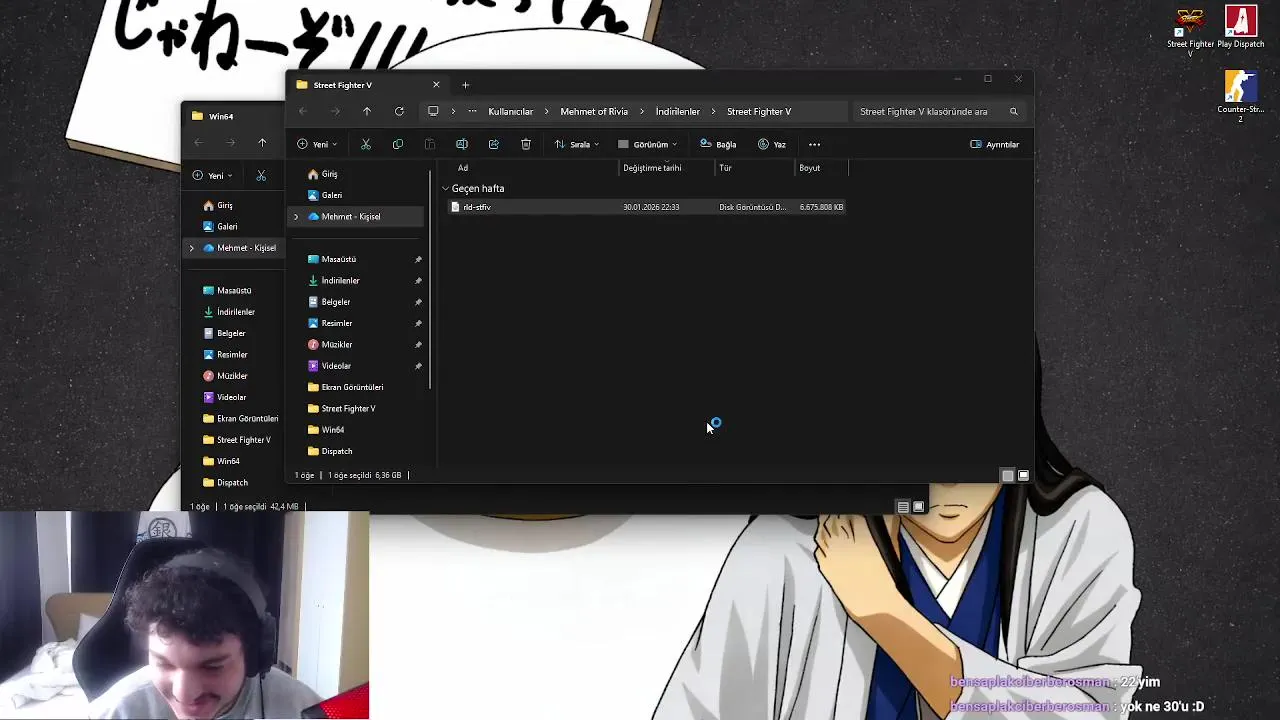The height and width of the screenshot is (720, 1280).
Task: Click the Copy icon in Street Fighter V toolbar
Action: 398,144
